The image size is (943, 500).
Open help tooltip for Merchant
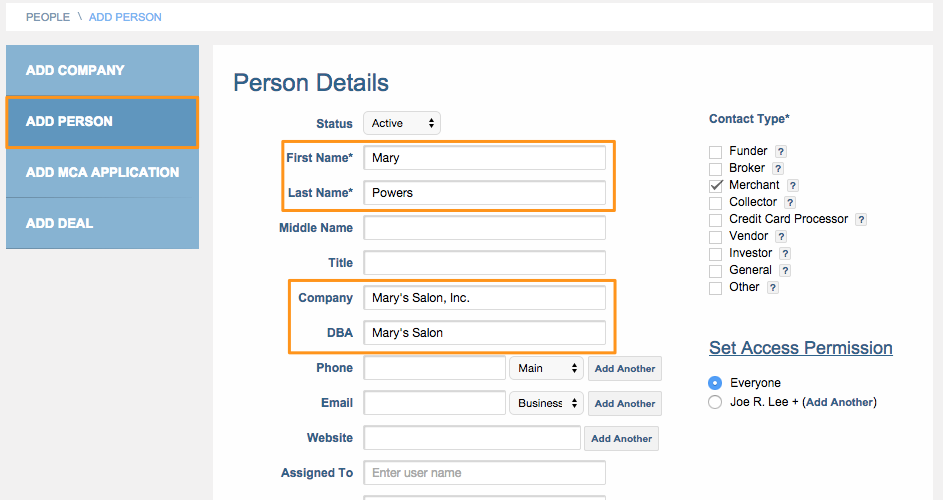click(x=793, y=186)
